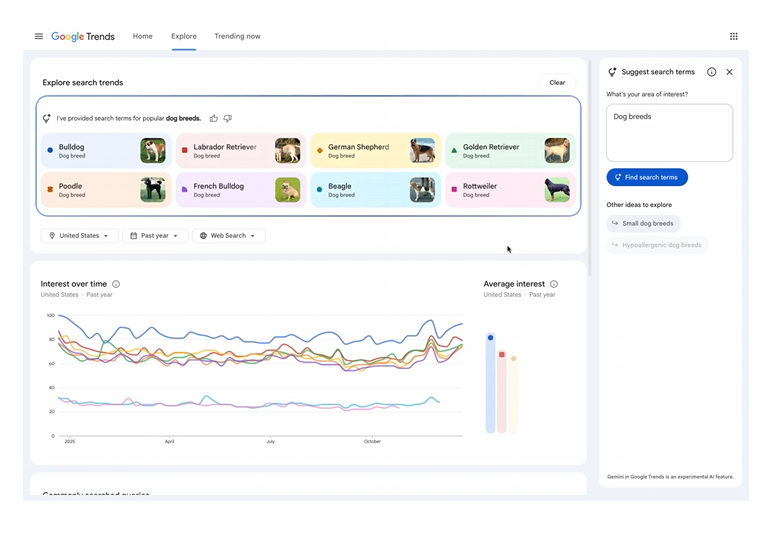
Task: Open the Google apps grid
Action: pos(734,36)
